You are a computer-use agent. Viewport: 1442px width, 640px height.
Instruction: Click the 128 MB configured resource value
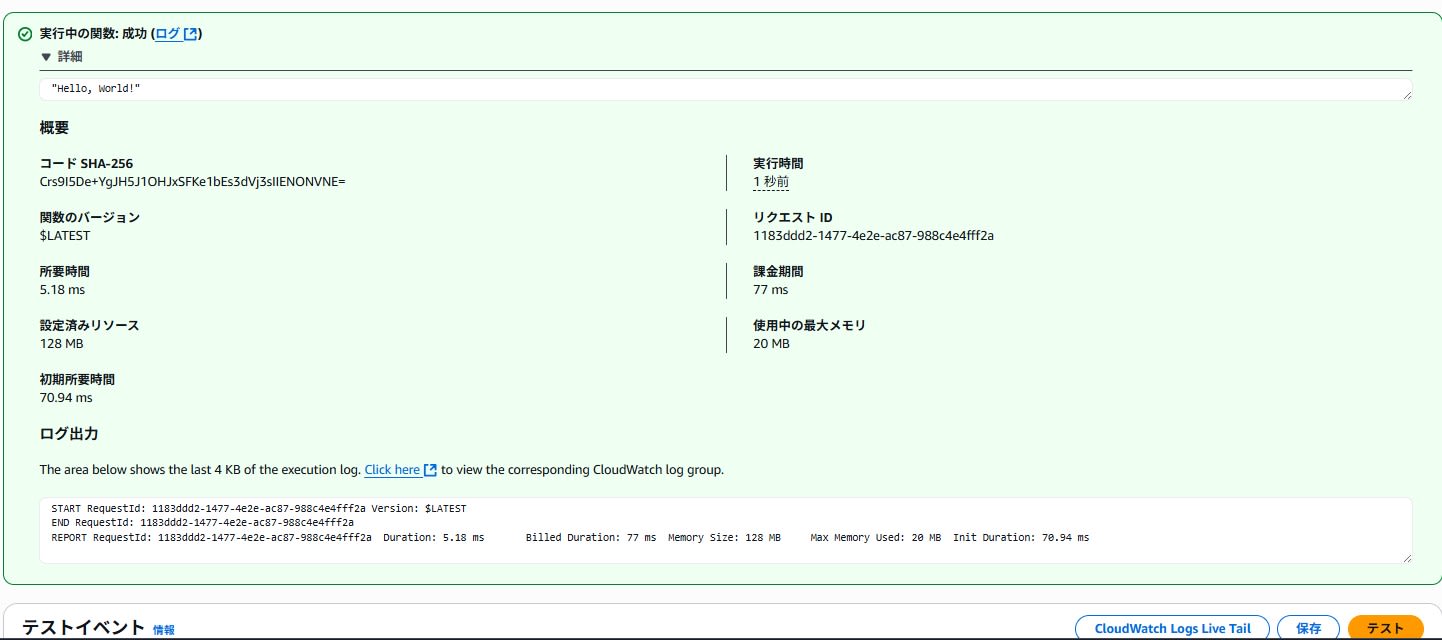[61, 344]
